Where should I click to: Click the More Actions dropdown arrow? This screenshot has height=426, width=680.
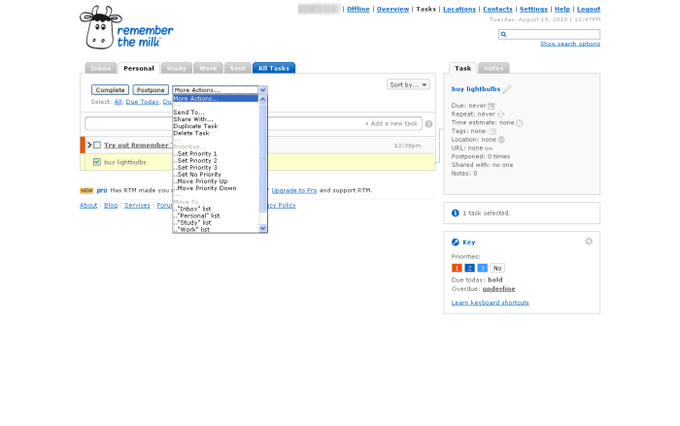coord(262,90)
